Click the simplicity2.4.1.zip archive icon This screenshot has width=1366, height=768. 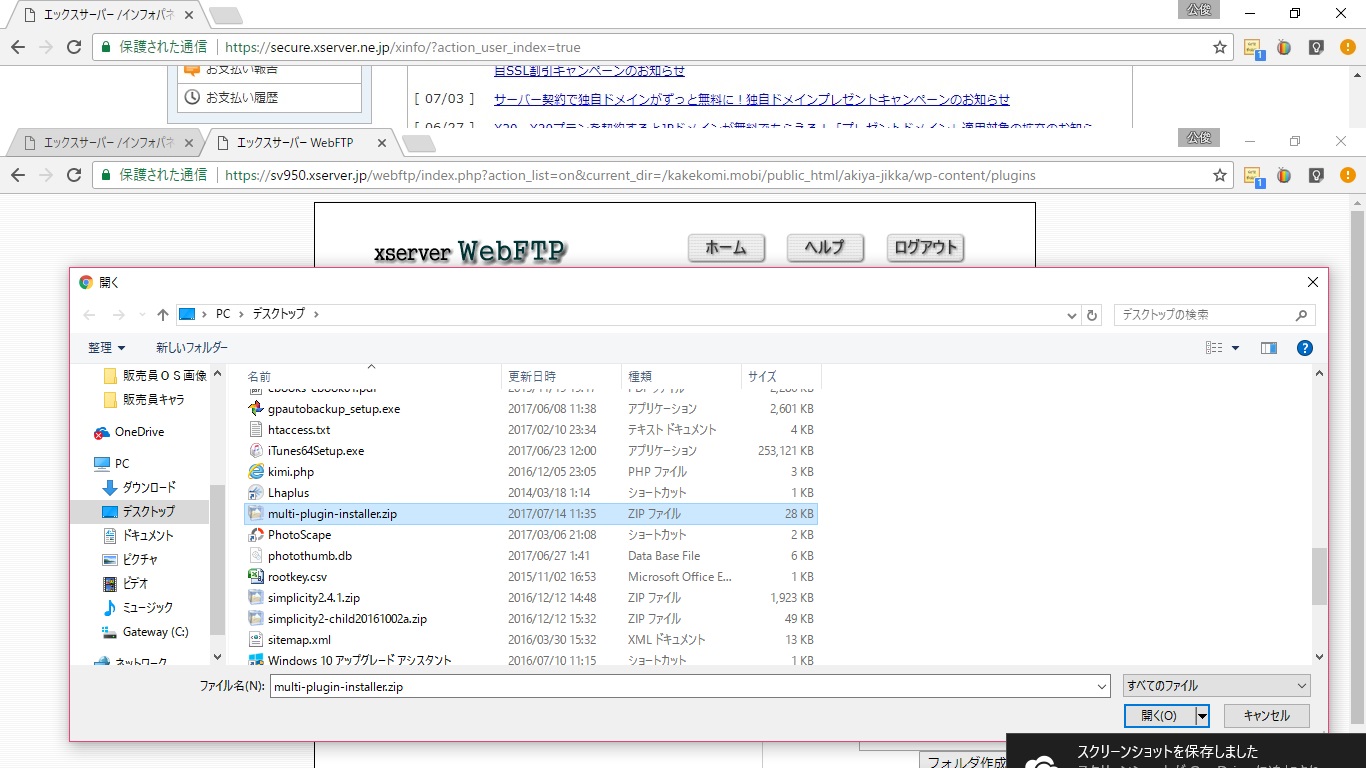pyautogui.click(x=256, y=598)
